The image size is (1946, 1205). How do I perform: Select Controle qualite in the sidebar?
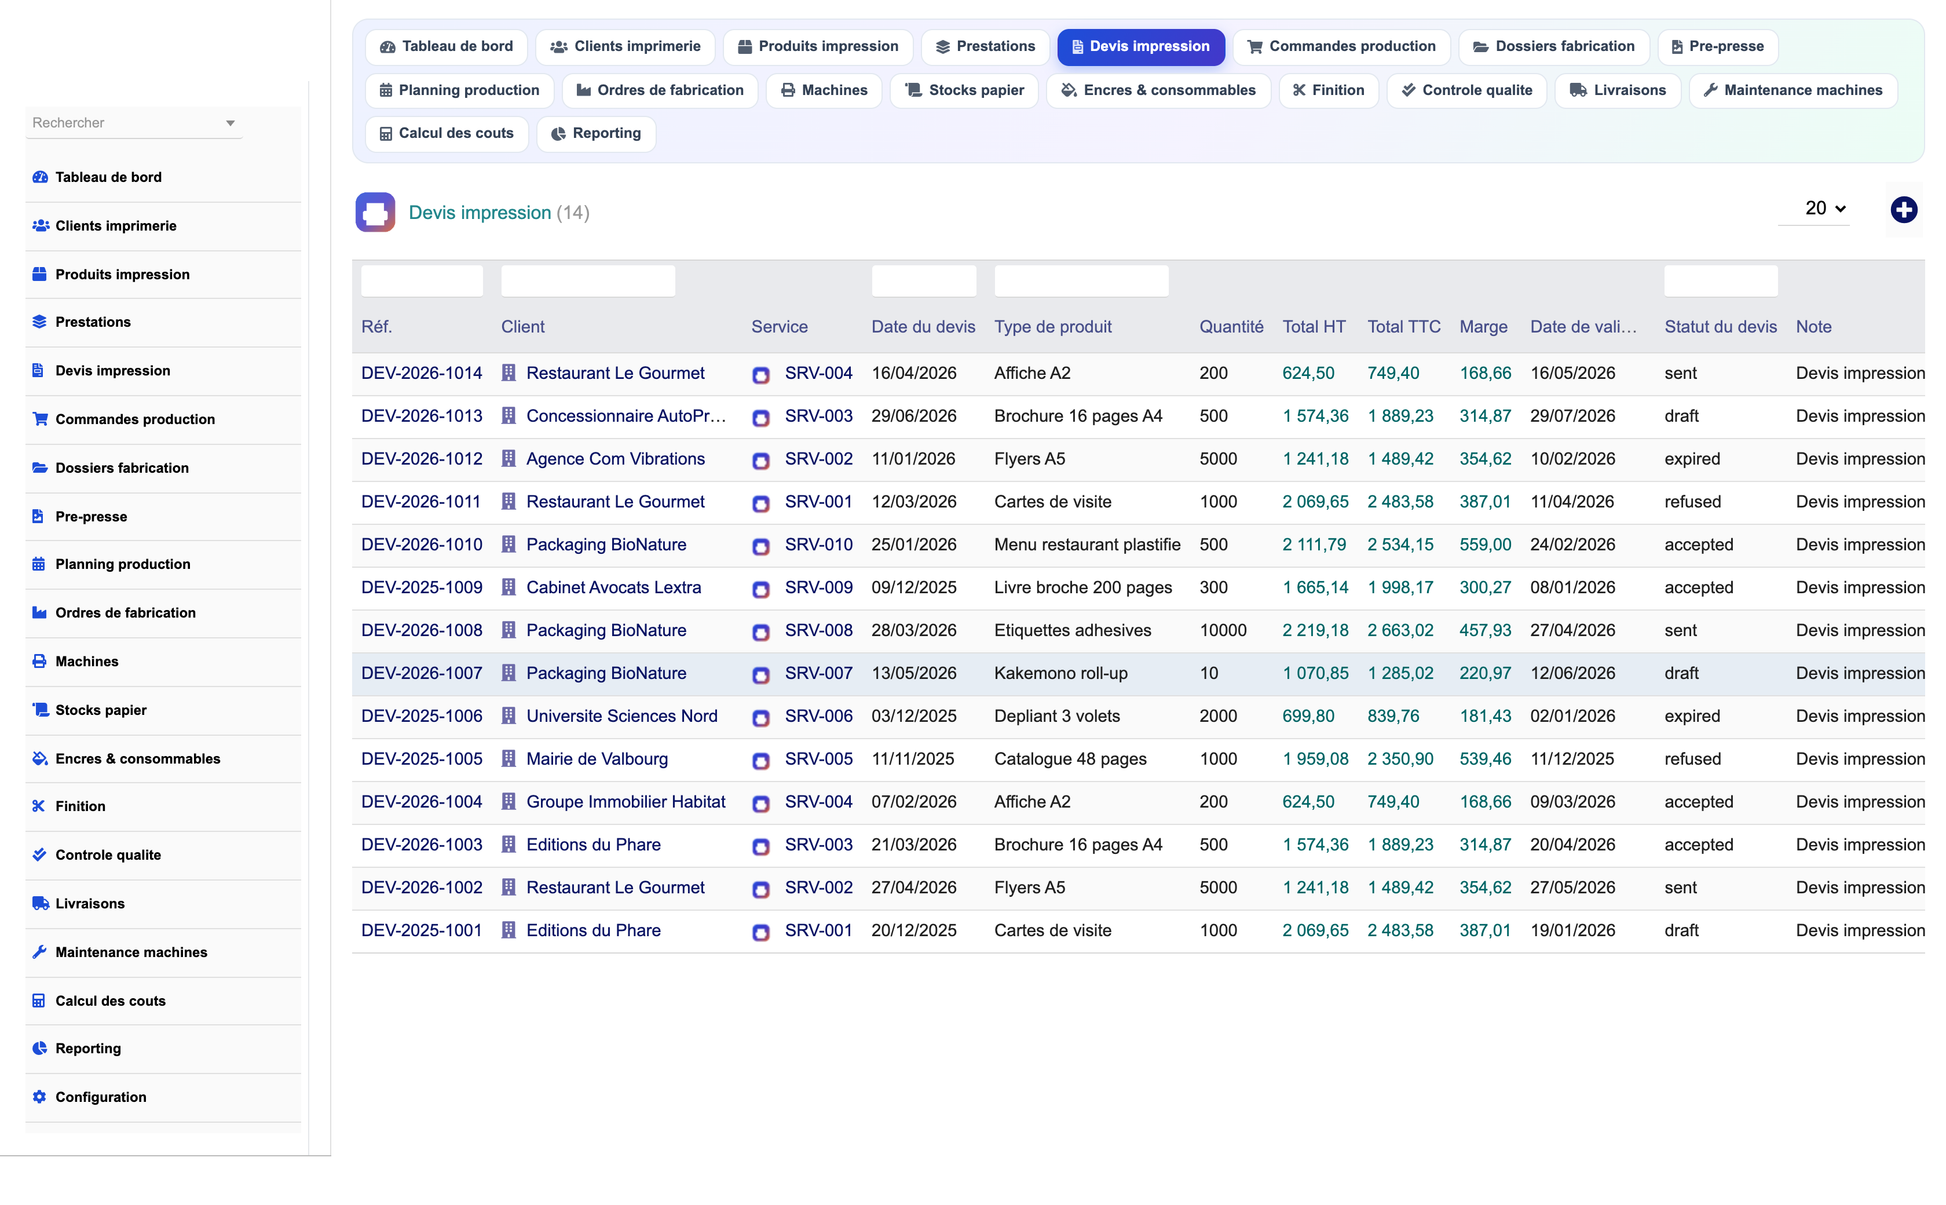108,855
